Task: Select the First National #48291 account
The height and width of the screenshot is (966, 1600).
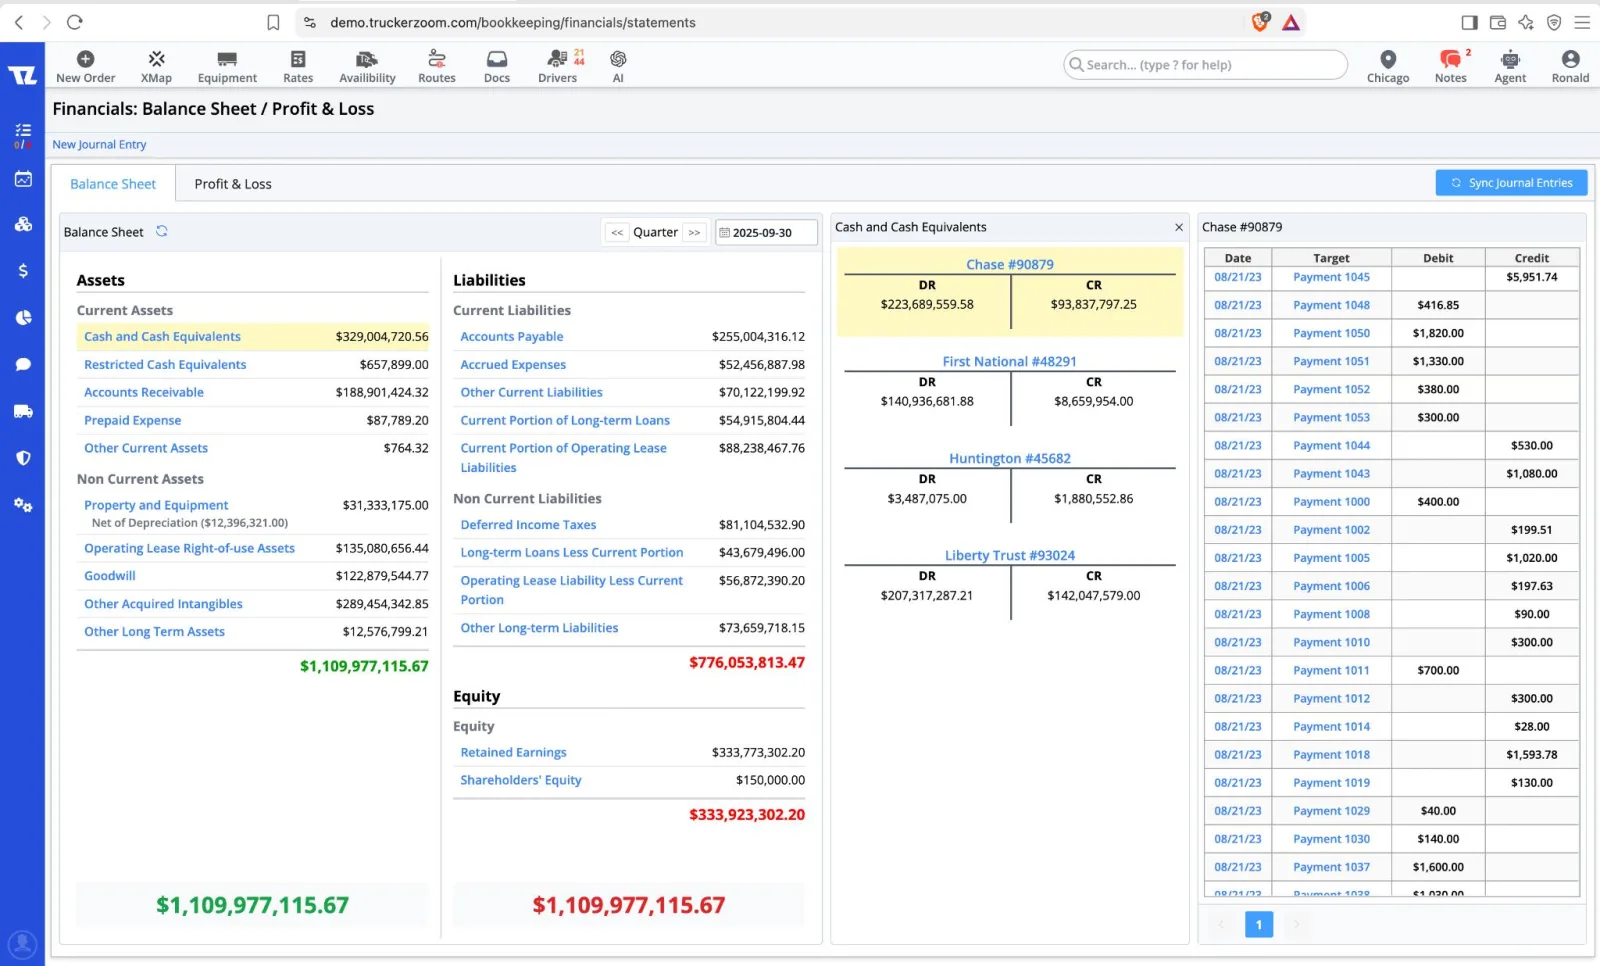Action: [x=1009, y=361]
